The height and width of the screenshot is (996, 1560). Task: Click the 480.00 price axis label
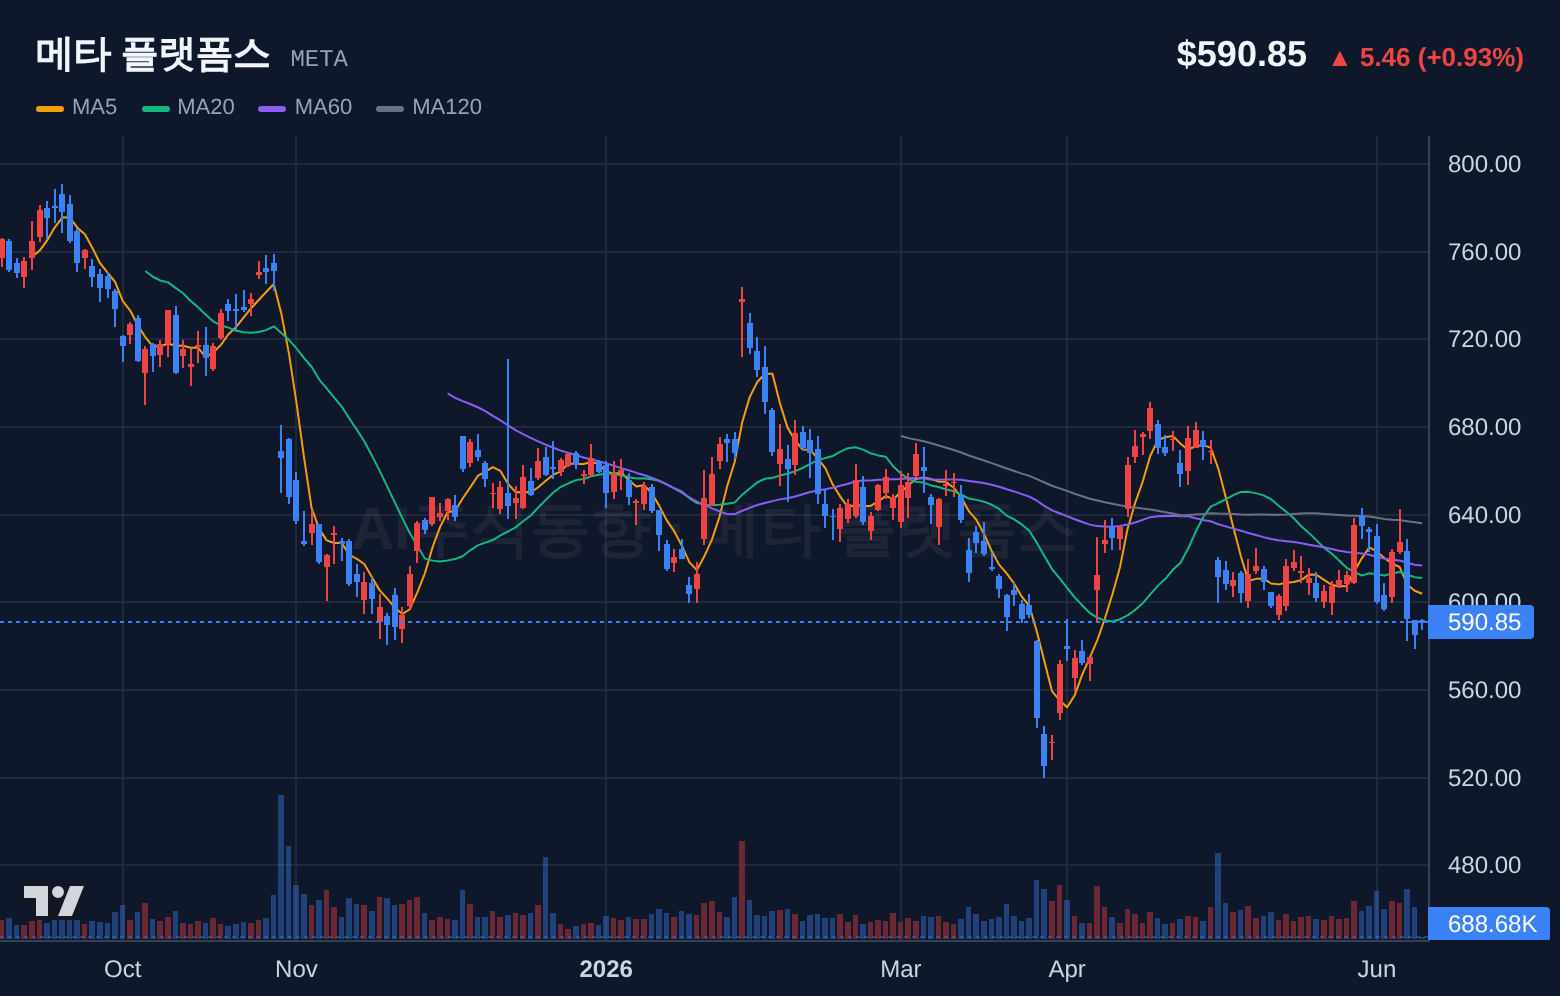click(x=1484, y=865)
